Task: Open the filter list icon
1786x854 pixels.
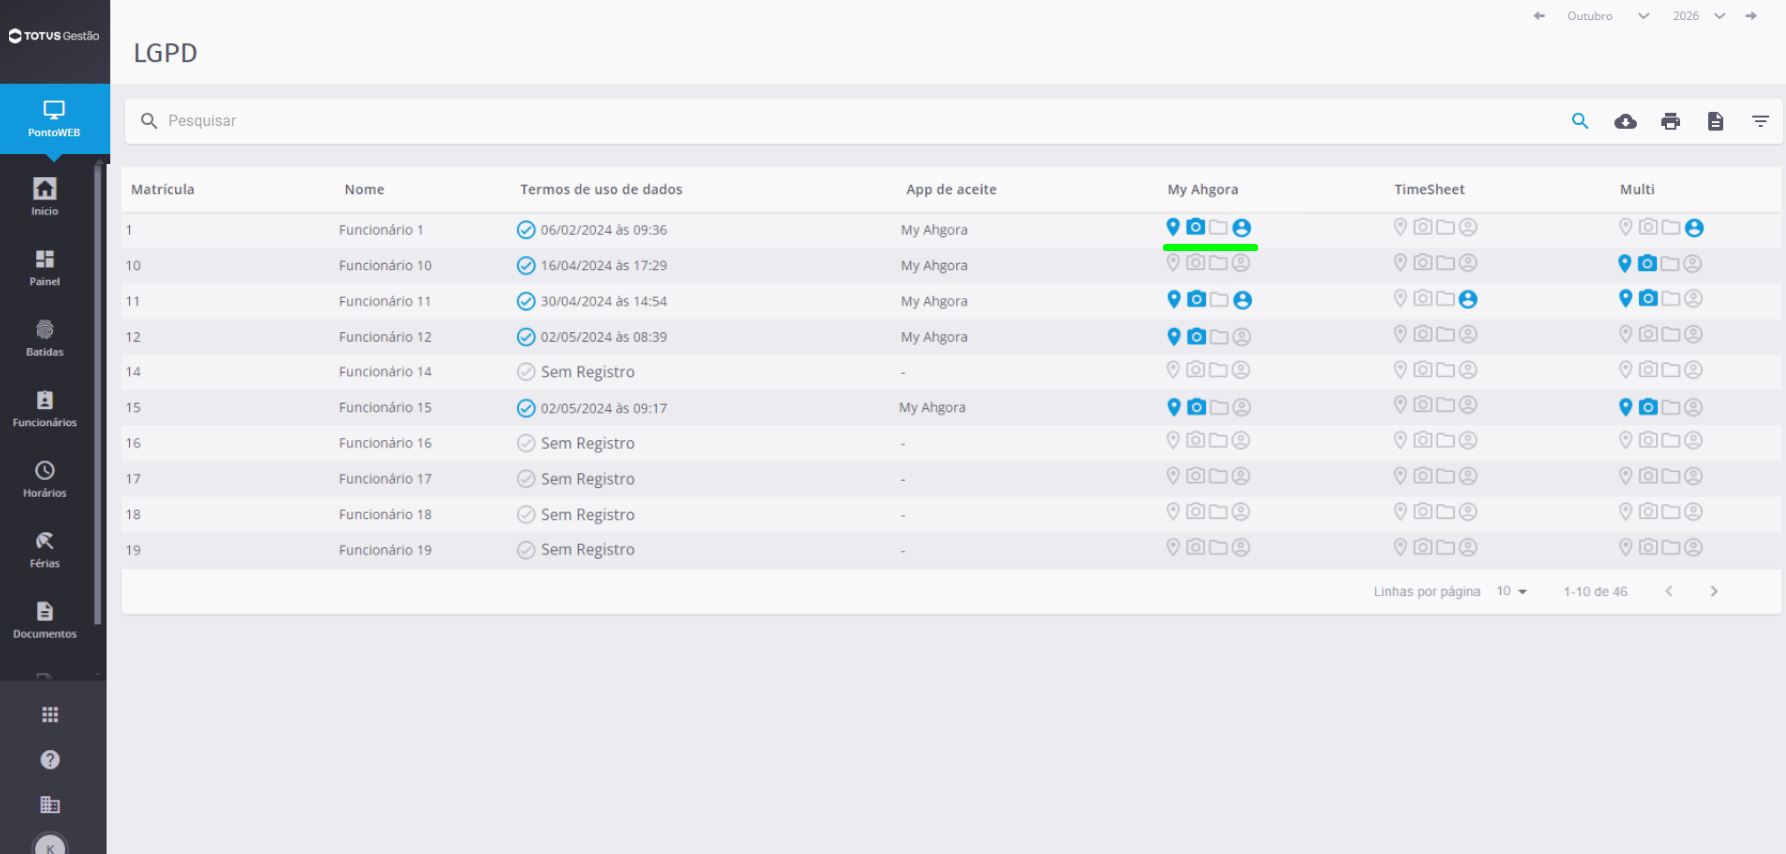Action: pos(1760,121)
